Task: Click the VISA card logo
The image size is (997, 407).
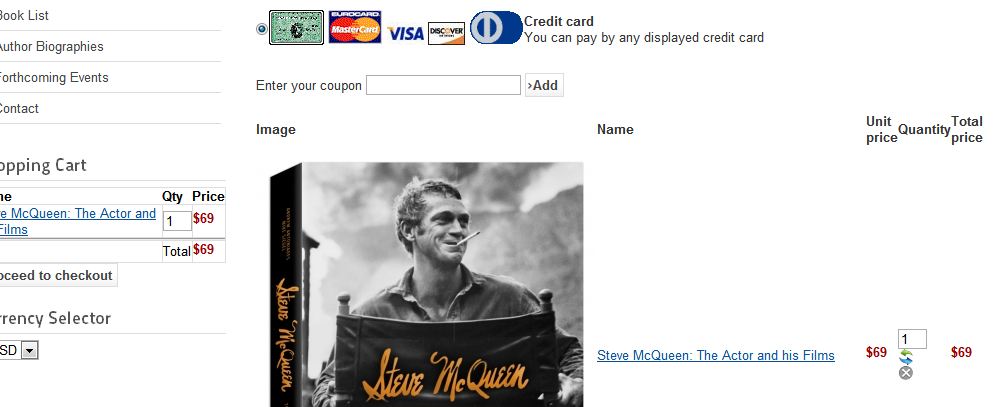Action: pos(405,33)
